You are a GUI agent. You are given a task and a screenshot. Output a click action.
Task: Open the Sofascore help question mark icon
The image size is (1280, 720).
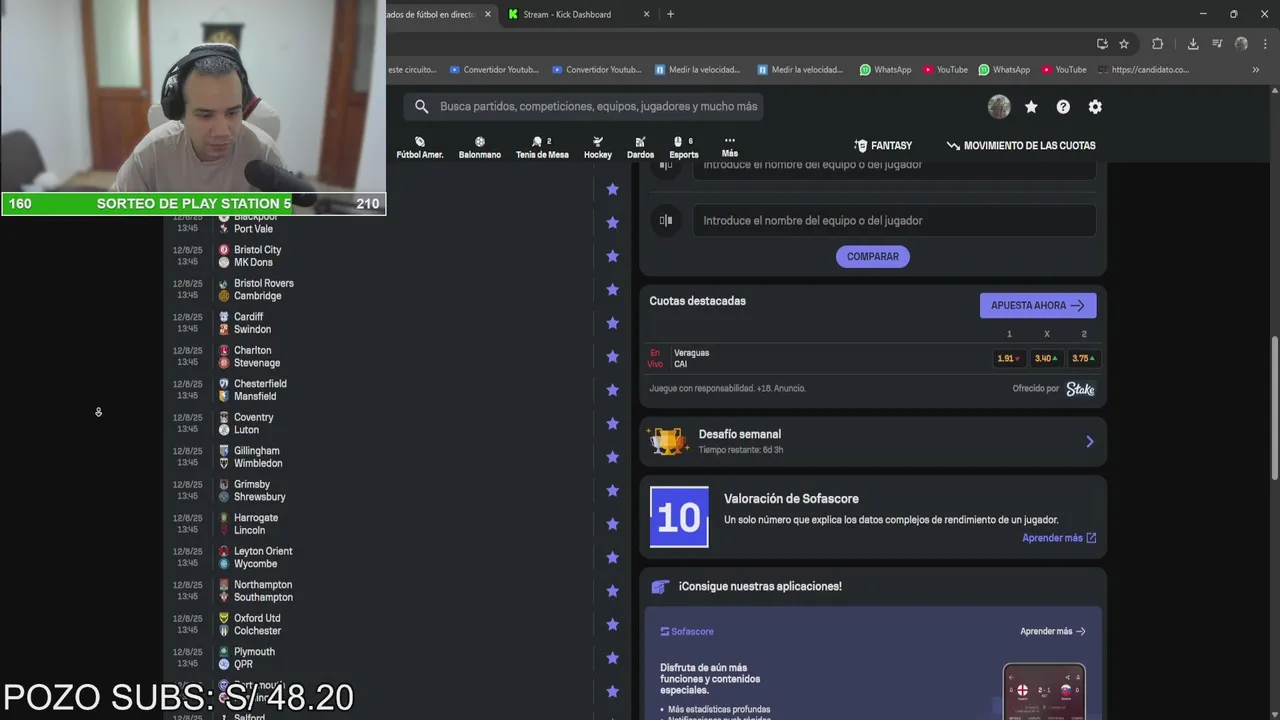1063,107
